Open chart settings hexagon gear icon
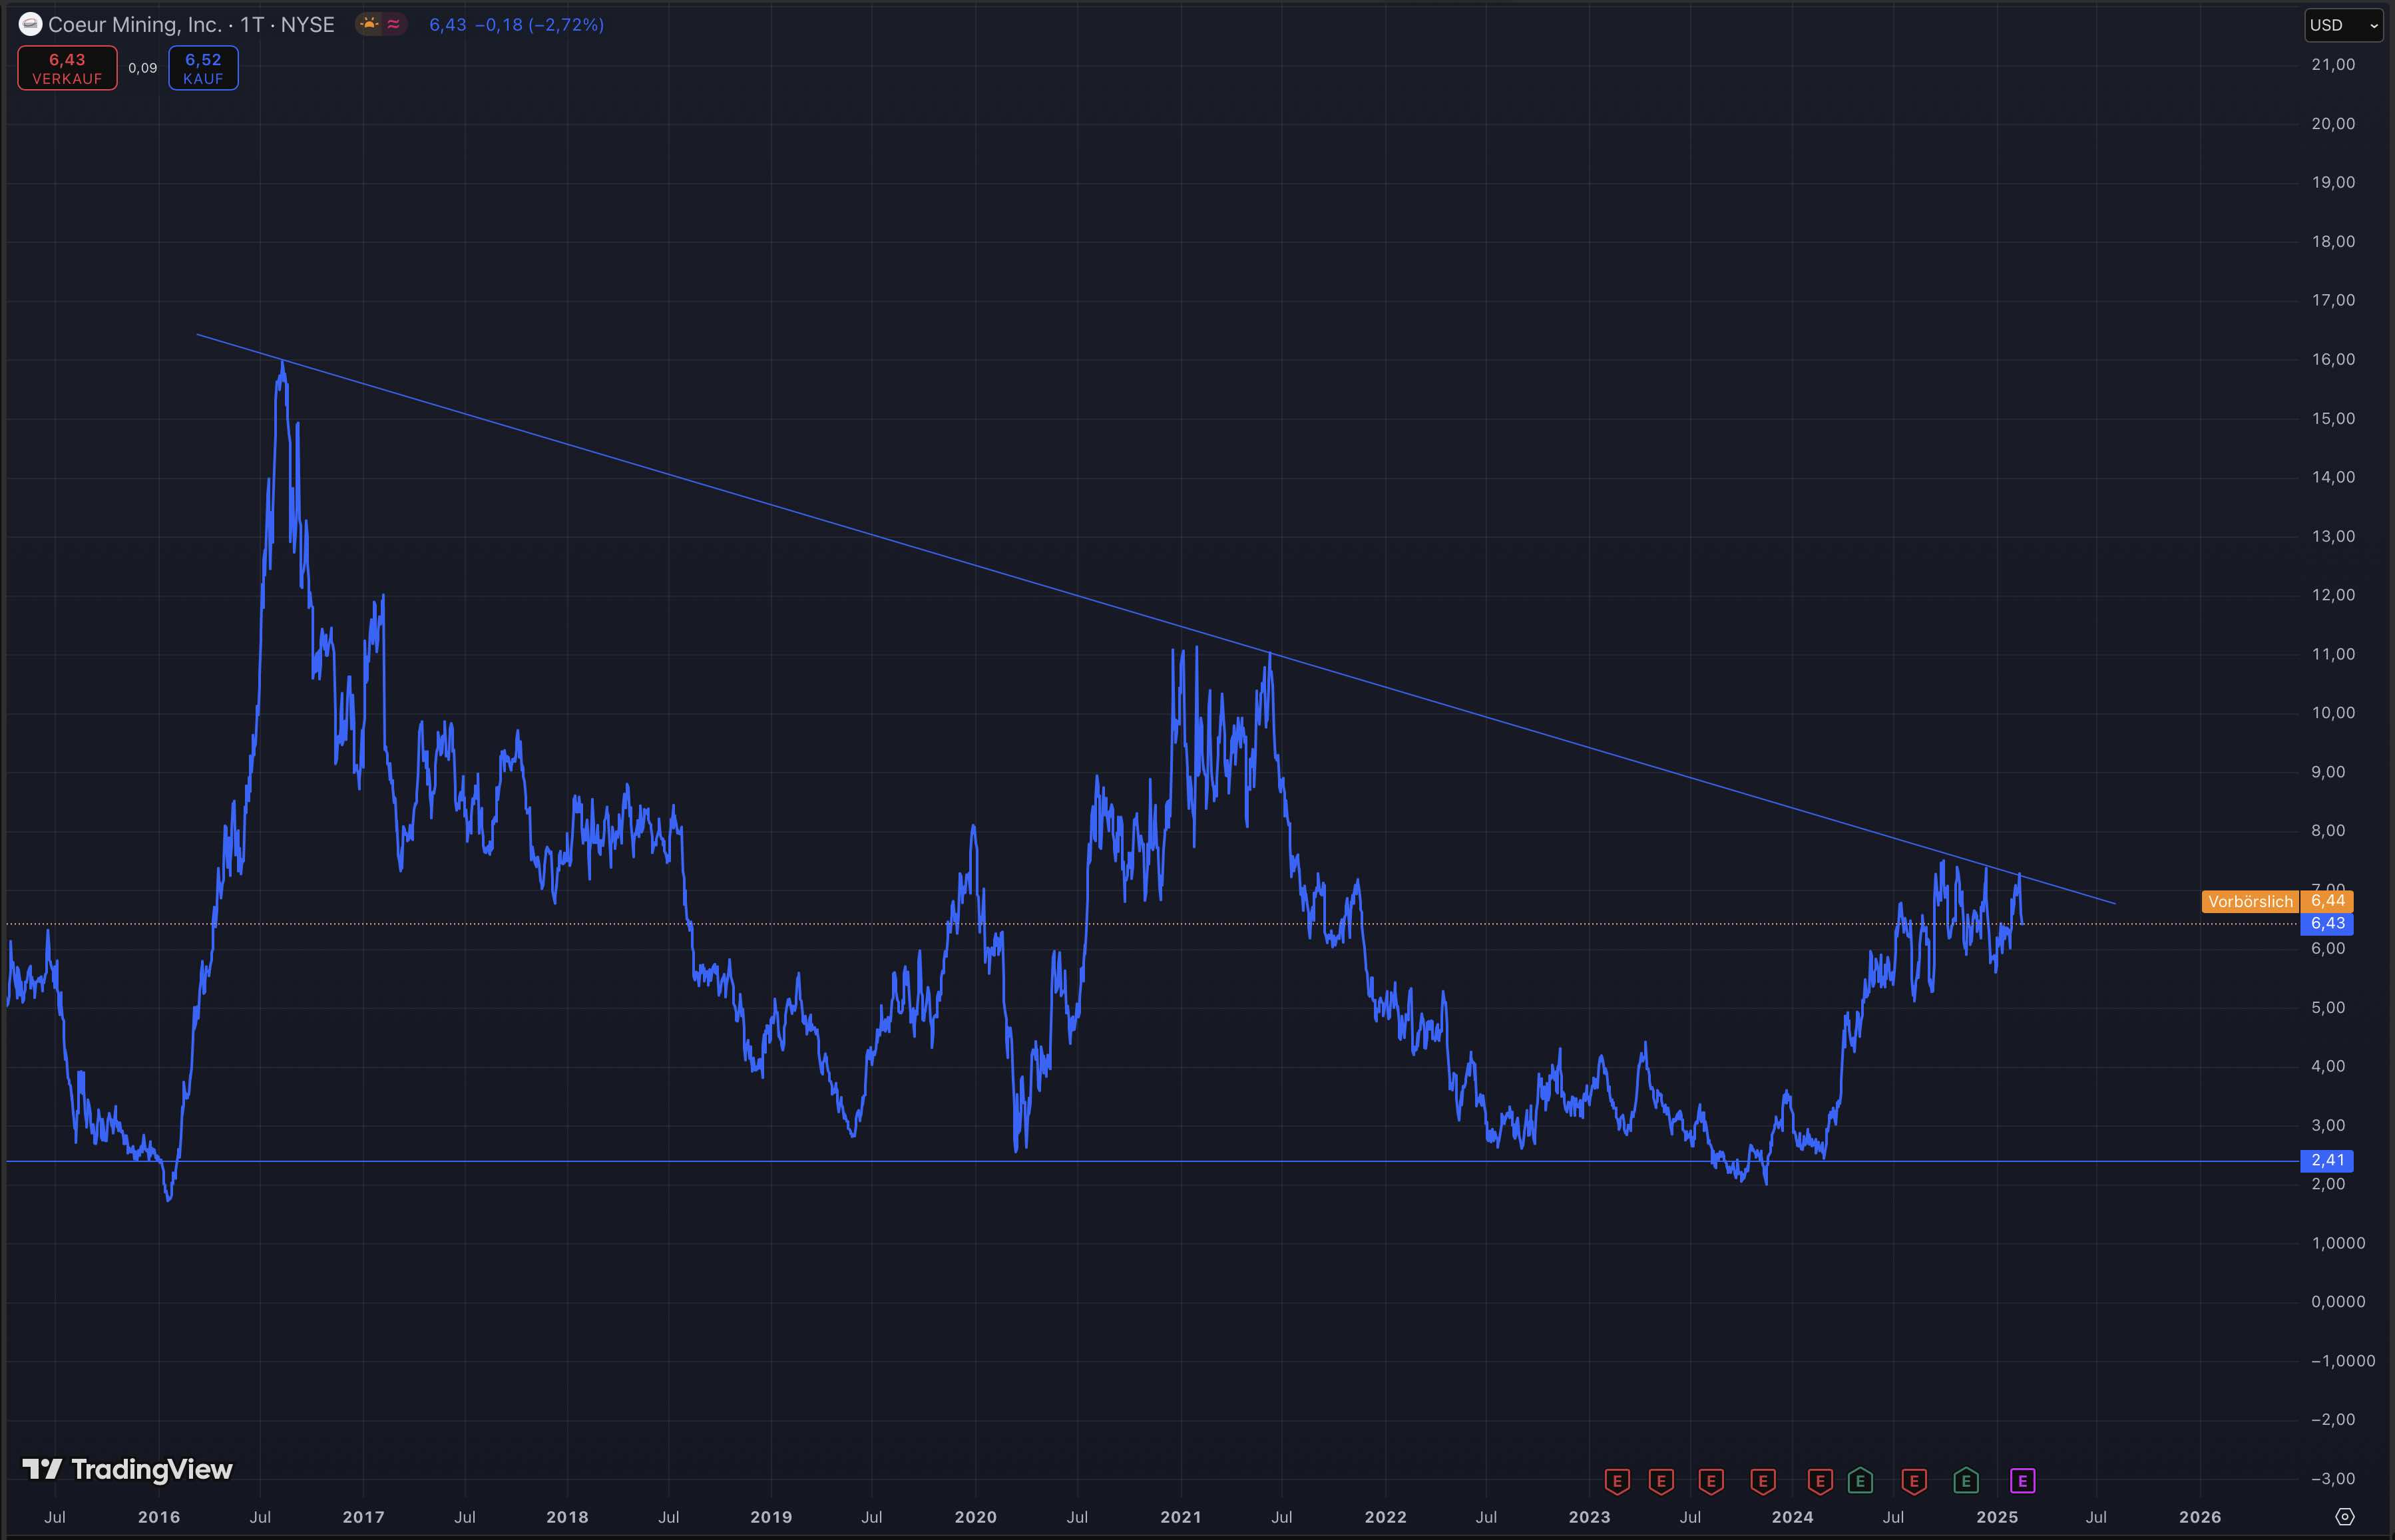The width and height of the screenshot is (2395, 1540). (x=2344, y=1517)
